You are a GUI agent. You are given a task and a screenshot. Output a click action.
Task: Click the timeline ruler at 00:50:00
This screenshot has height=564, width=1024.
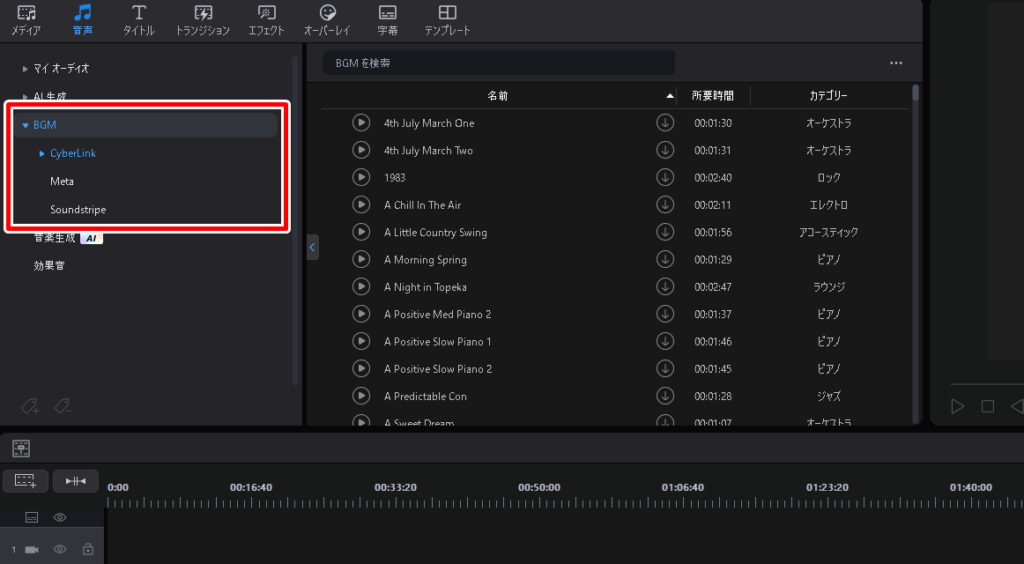(539, 501)
